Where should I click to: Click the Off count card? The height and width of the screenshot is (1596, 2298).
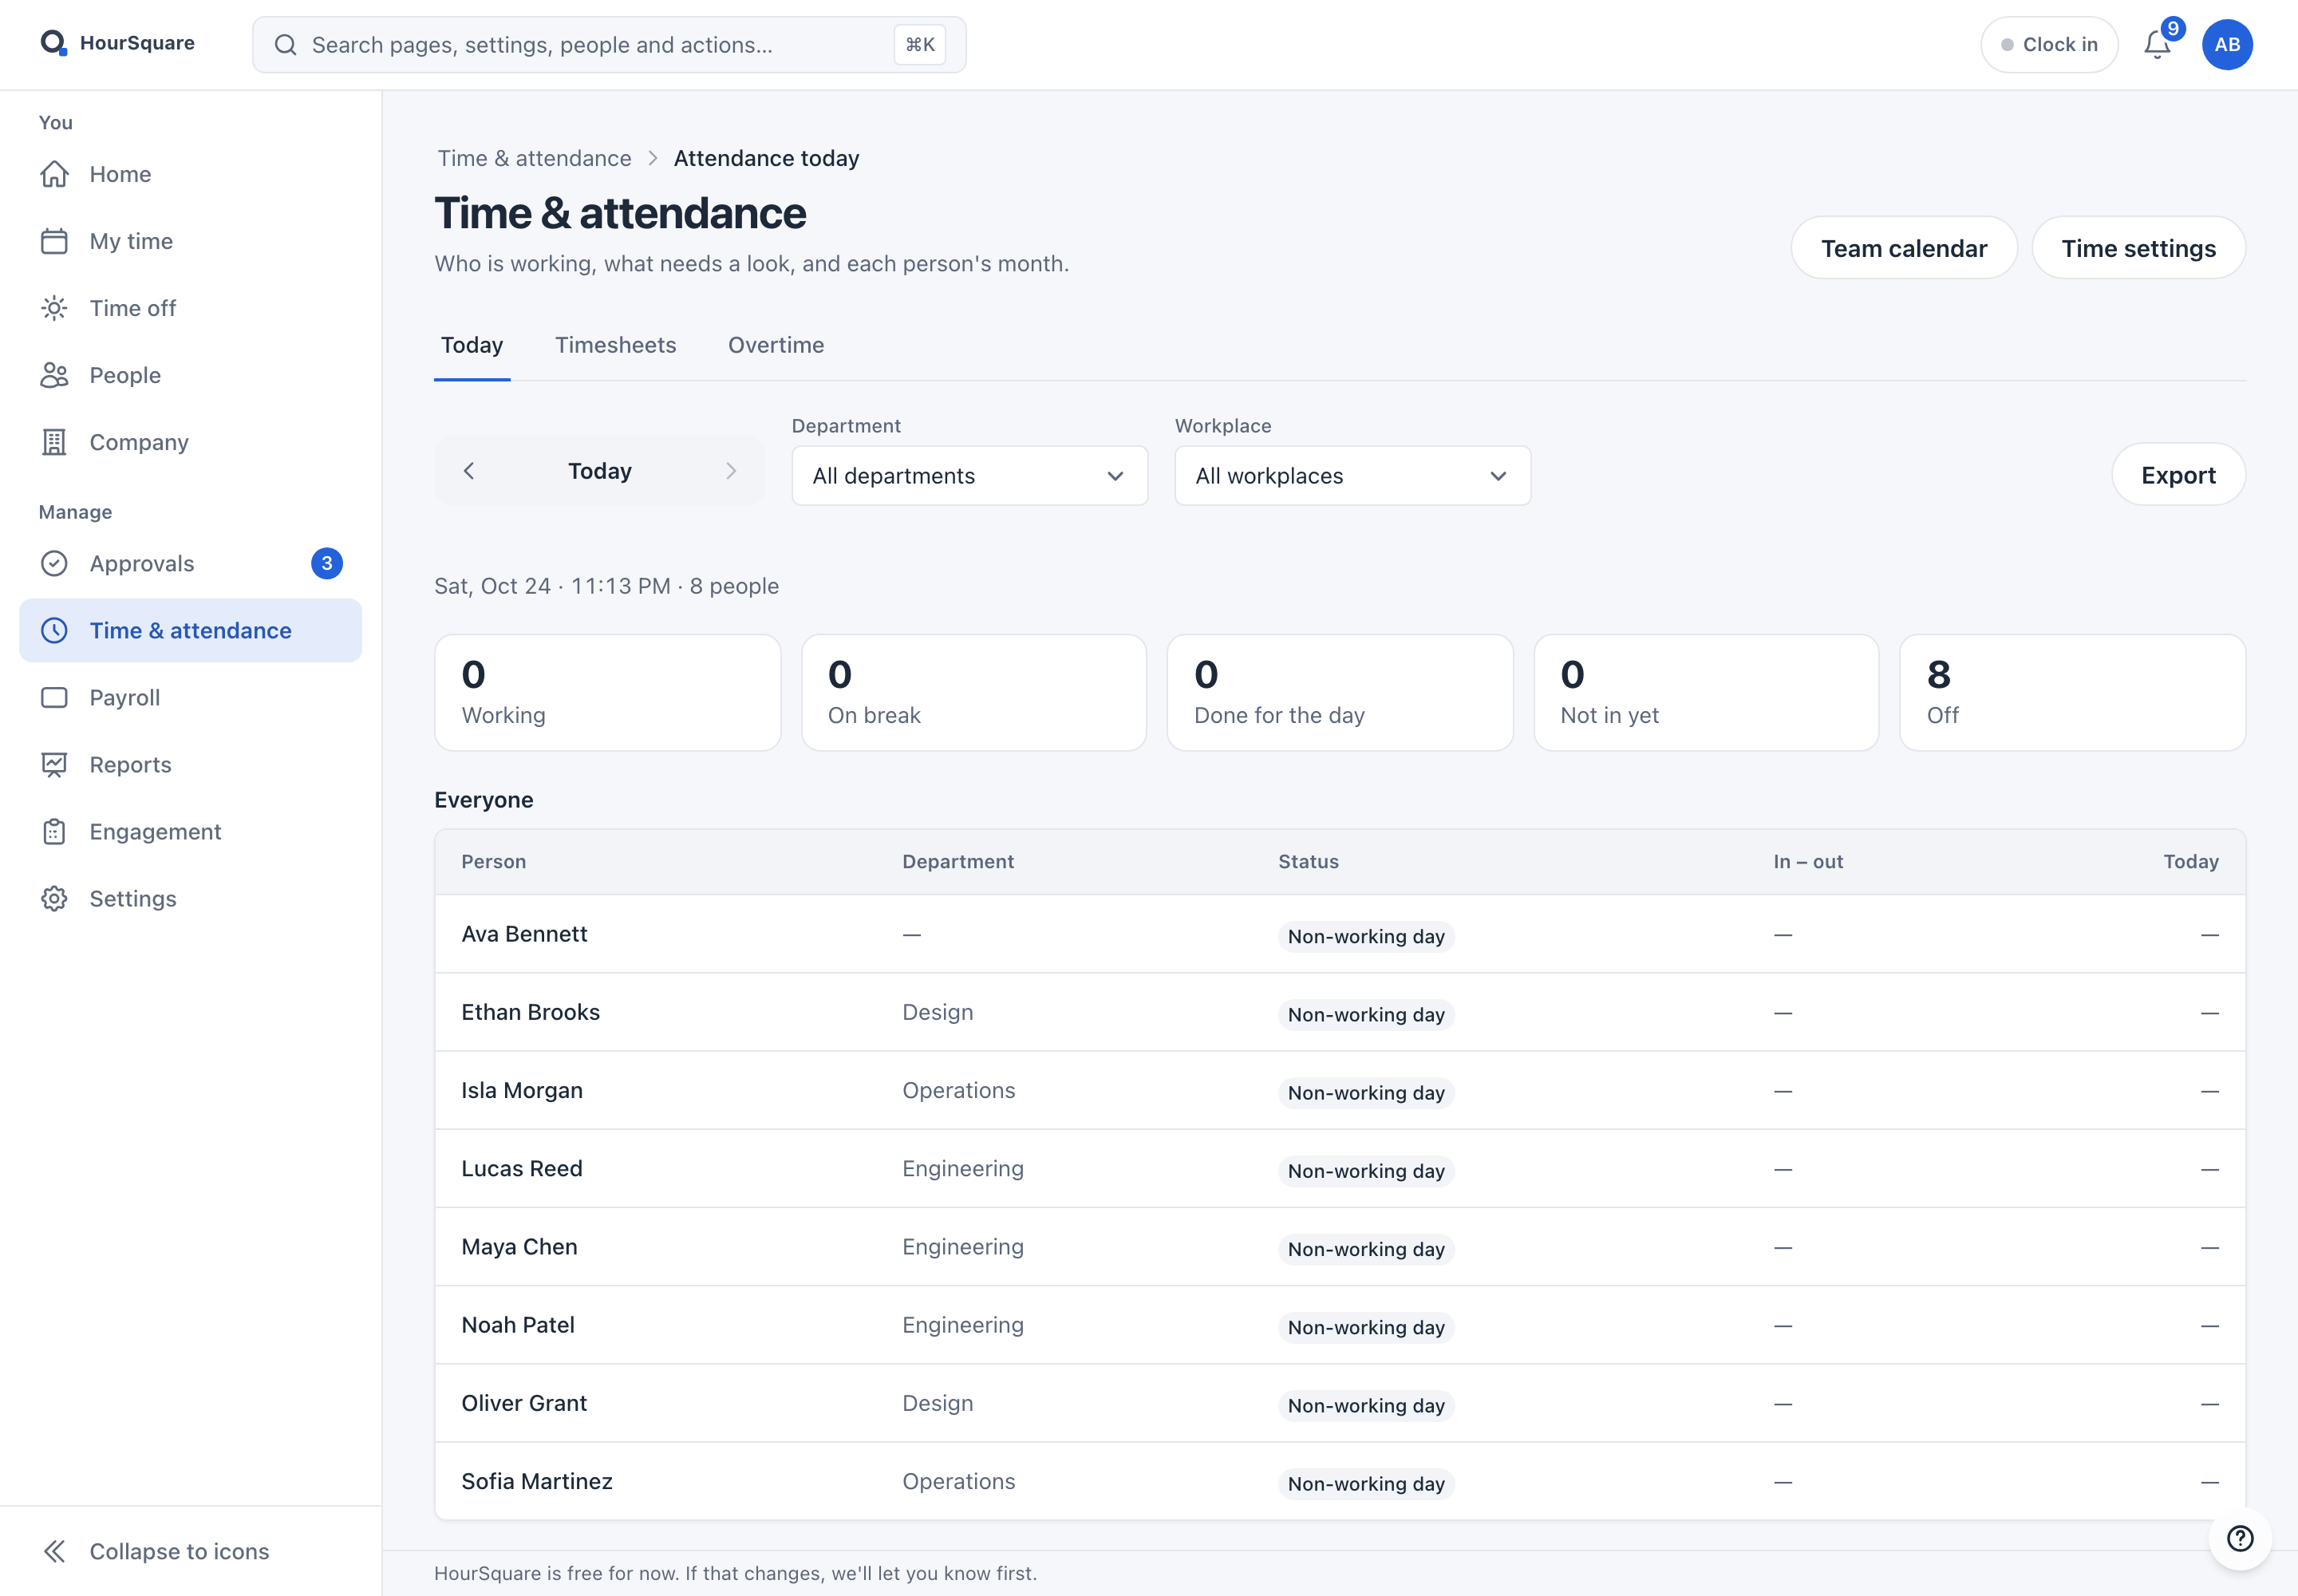tap(2072, 692)
